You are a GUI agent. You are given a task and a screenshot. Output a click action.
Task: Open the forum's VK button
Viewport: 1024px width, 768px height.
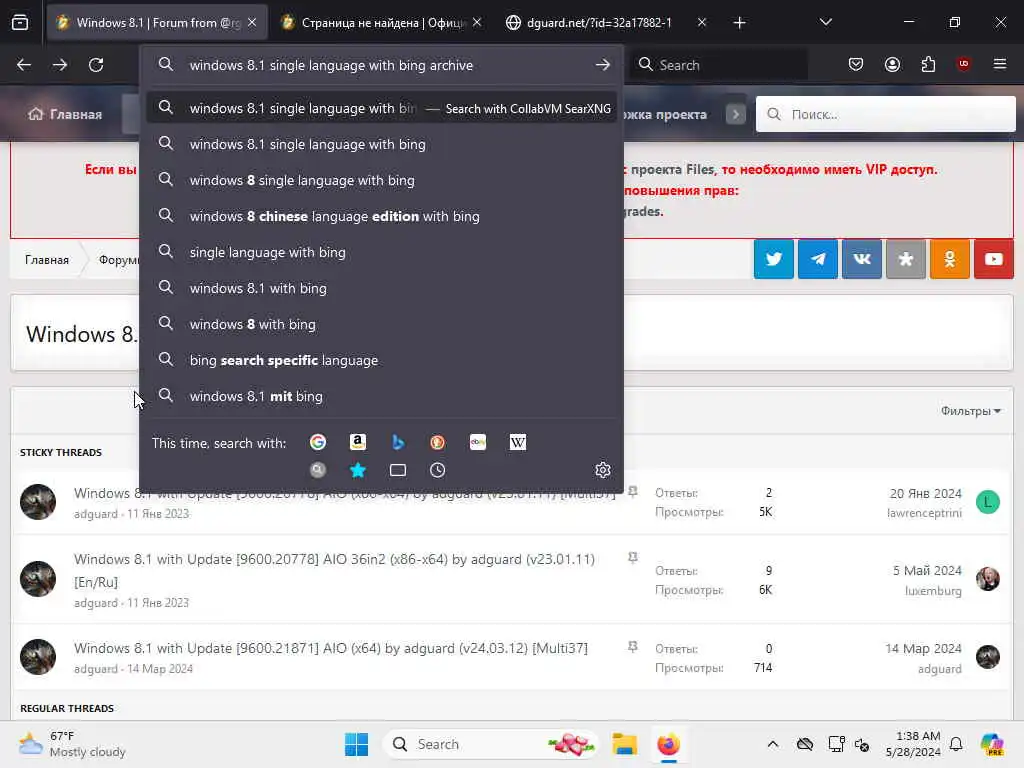(x=861, y=259)
